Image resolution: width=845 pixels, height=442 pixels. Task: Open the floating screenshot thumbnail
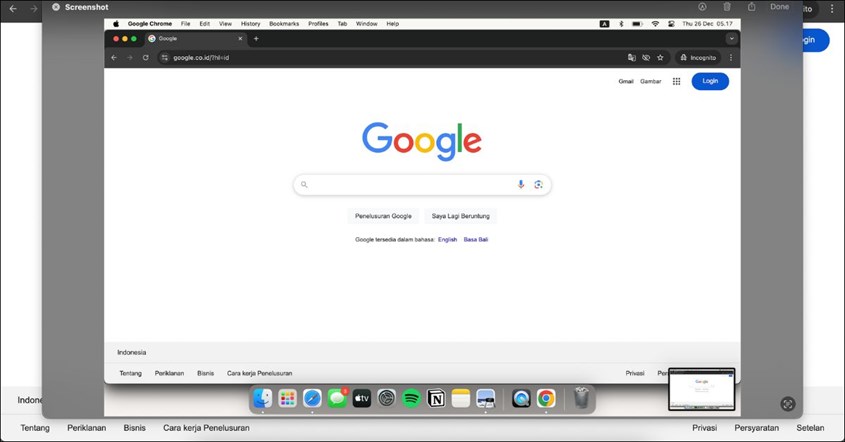click(x=702, y=389)
